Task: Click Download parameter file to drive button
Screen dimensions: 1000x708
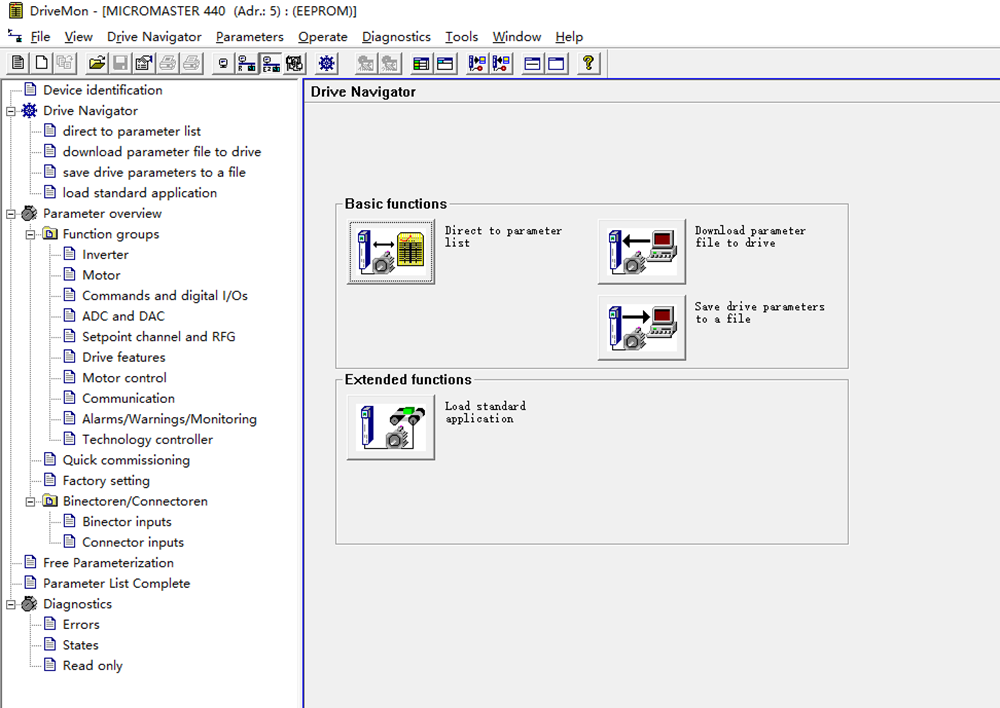Action: click(642, 252)
